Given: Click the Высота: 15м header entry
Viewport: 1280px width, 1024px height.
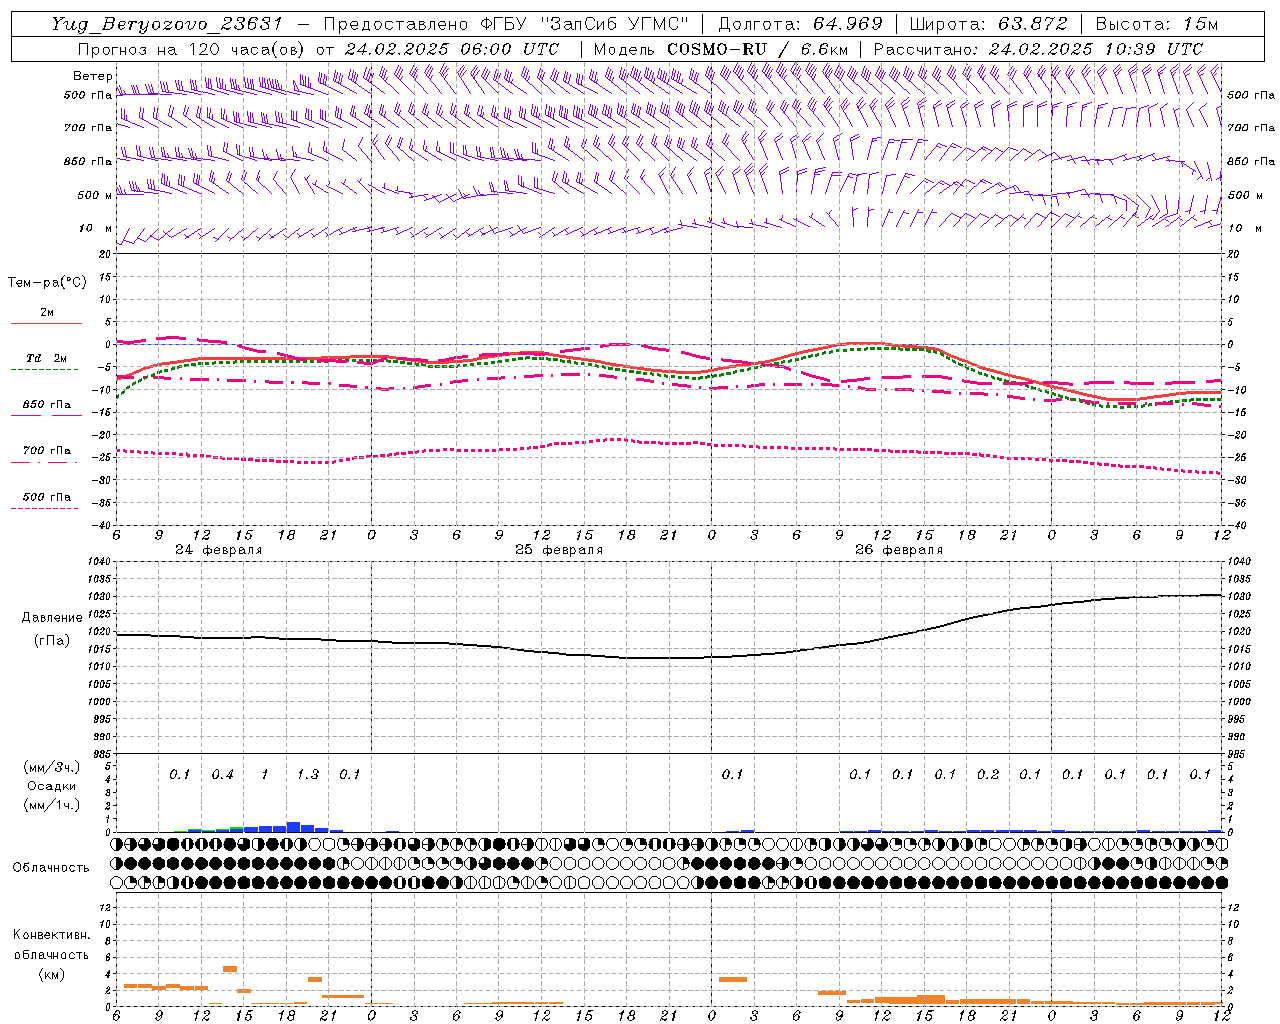Looking at the screenshot, I should pos(1157,24).
